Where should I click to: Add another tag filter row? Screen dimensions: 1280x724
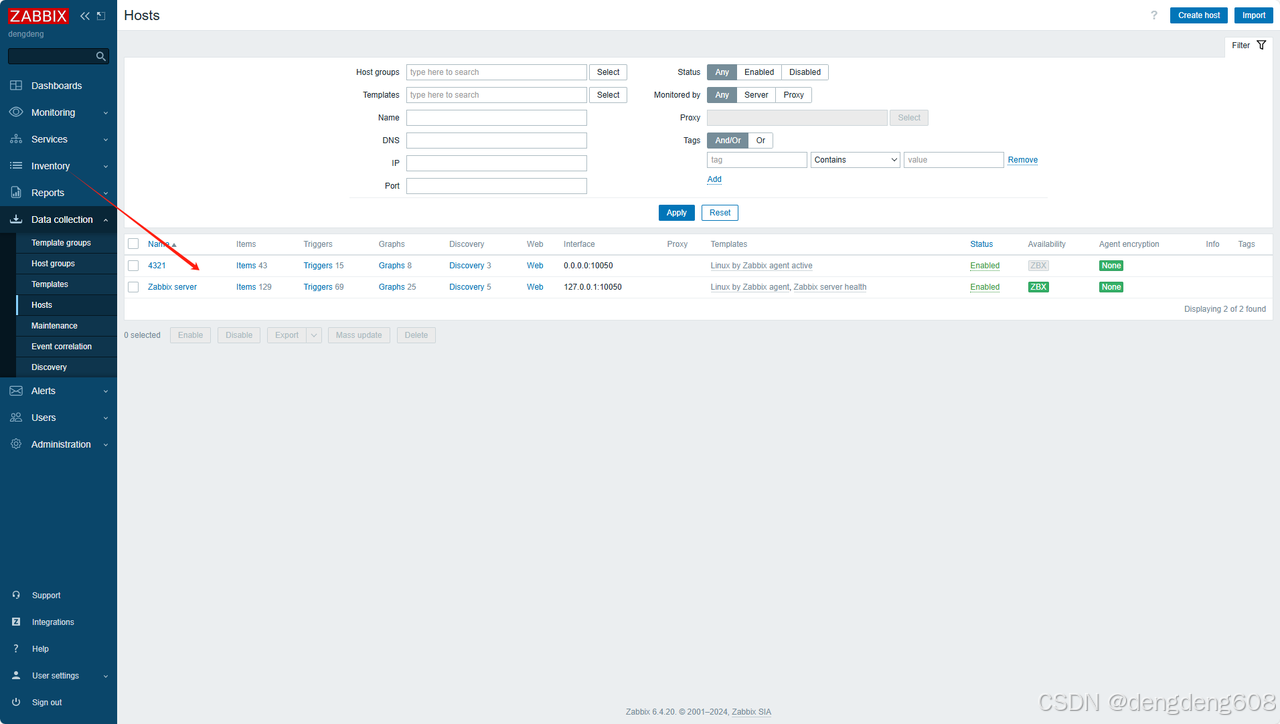pyautogui.click(x=714, y=180)
